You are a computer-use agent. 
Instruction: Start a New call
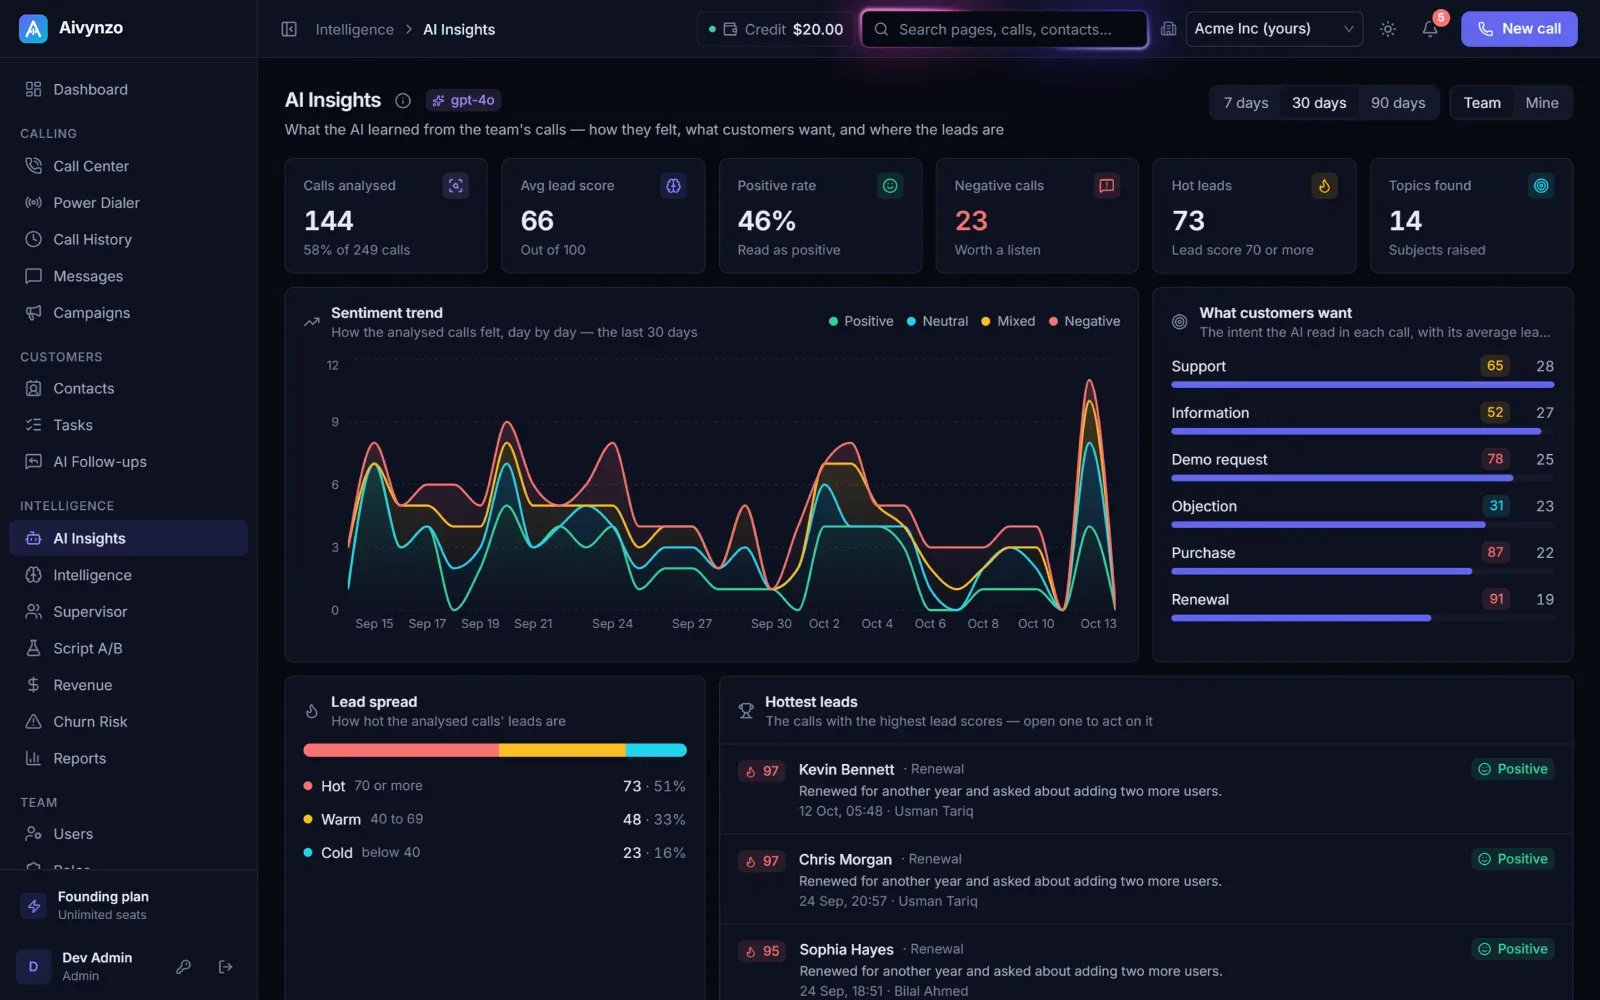(x=1519, y=29)
